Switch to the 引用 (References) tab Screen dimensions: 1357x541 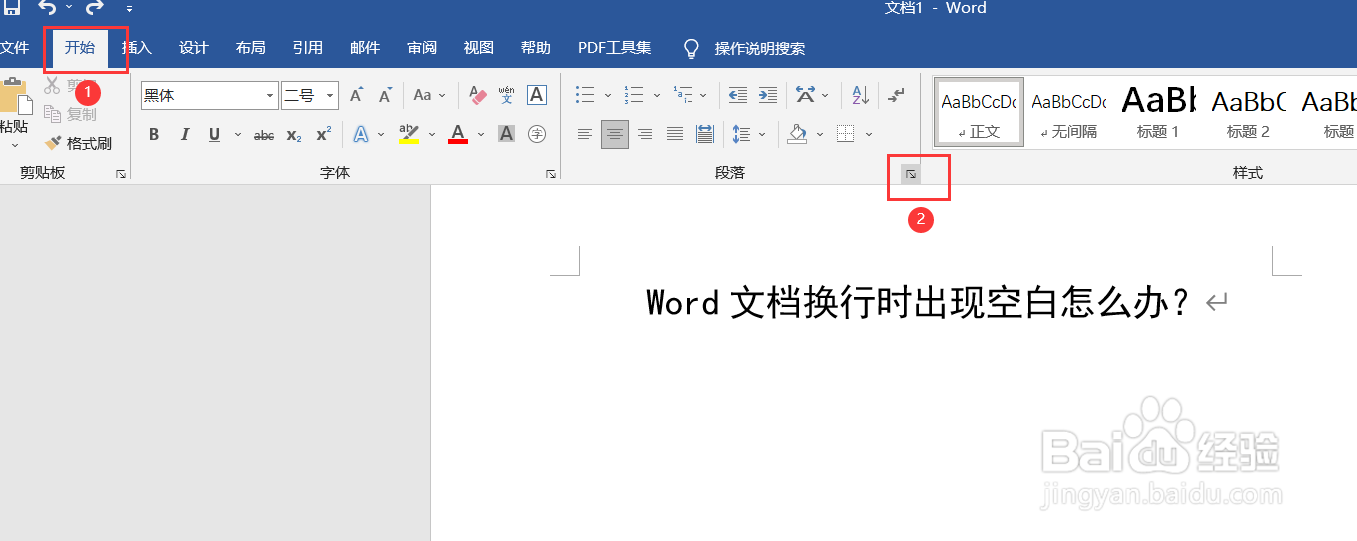[x=308, y=48]
